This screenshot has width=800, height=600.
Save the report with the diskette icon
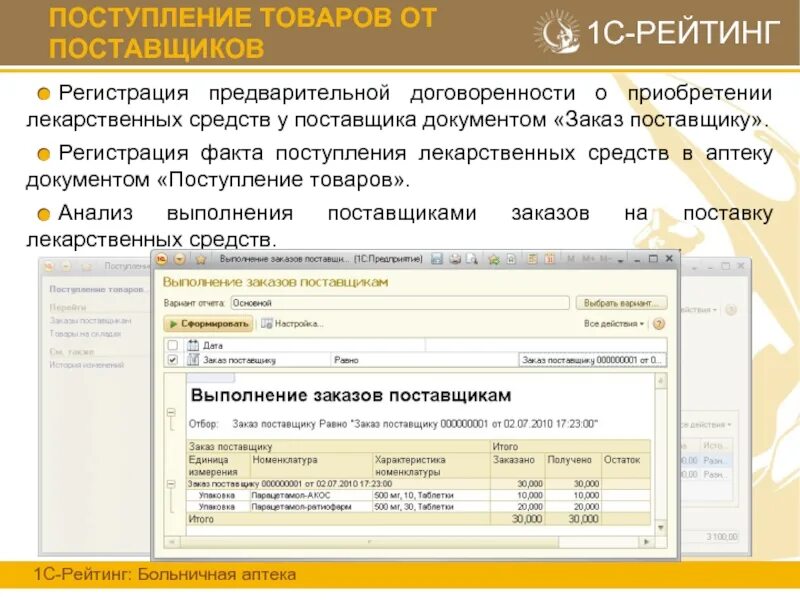click(x=437, y=259)
